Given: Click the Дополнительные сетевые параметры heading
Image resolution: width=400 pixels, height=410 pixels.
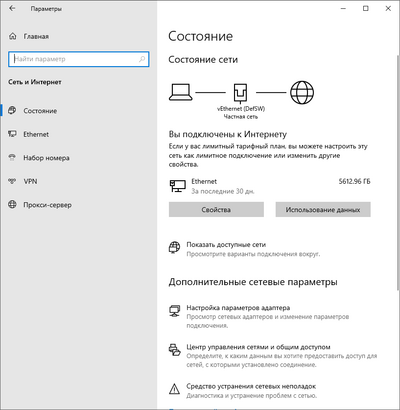Looking at the screenshot, I should click(253, 282).
